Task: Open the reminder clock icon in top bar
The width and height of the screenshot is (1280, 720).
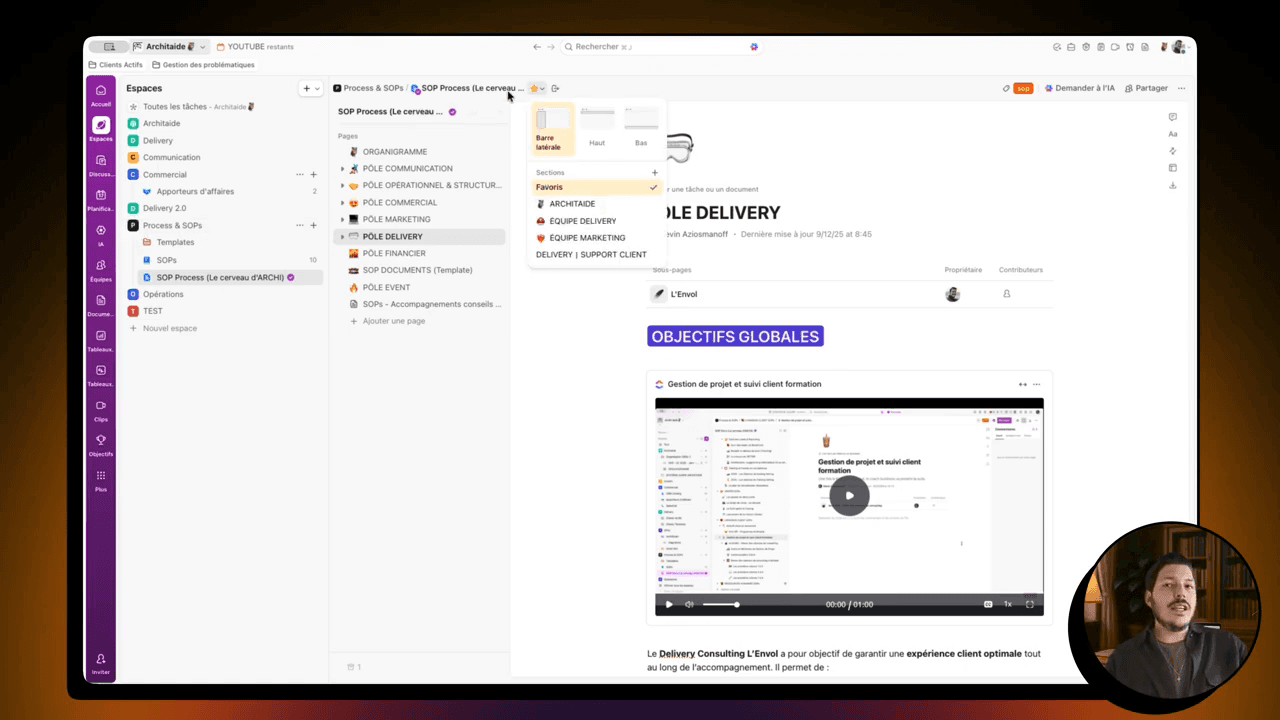Action: coord(1129,47)
